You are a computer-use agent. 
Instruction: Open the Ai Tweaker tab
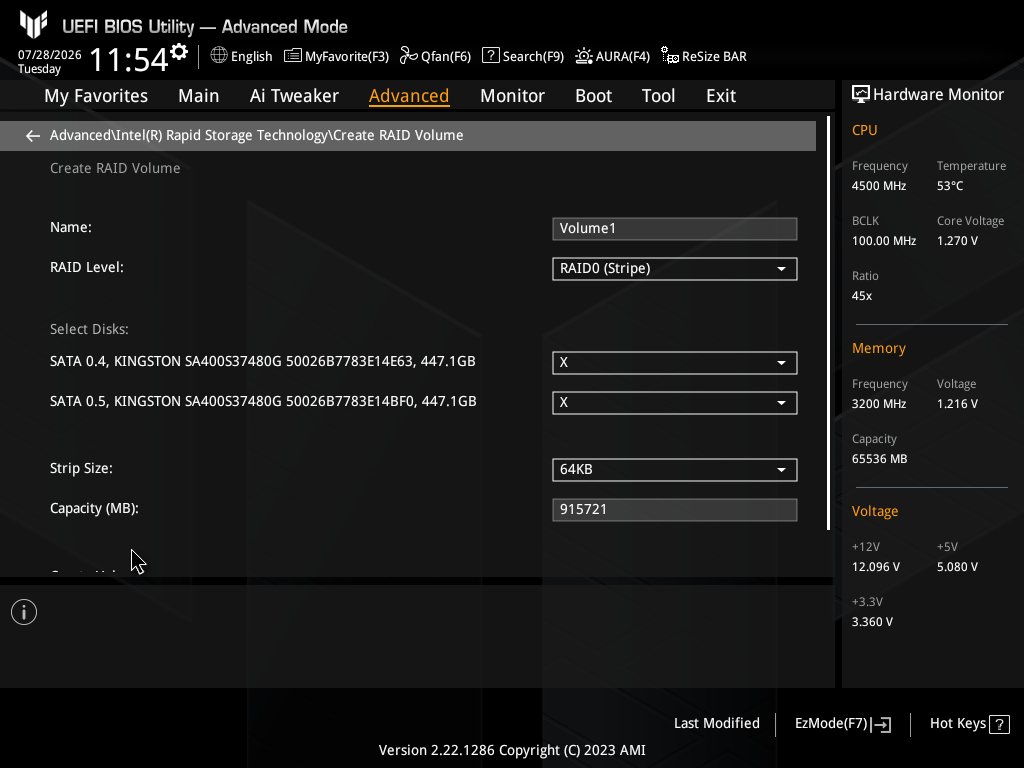(294, 96)
